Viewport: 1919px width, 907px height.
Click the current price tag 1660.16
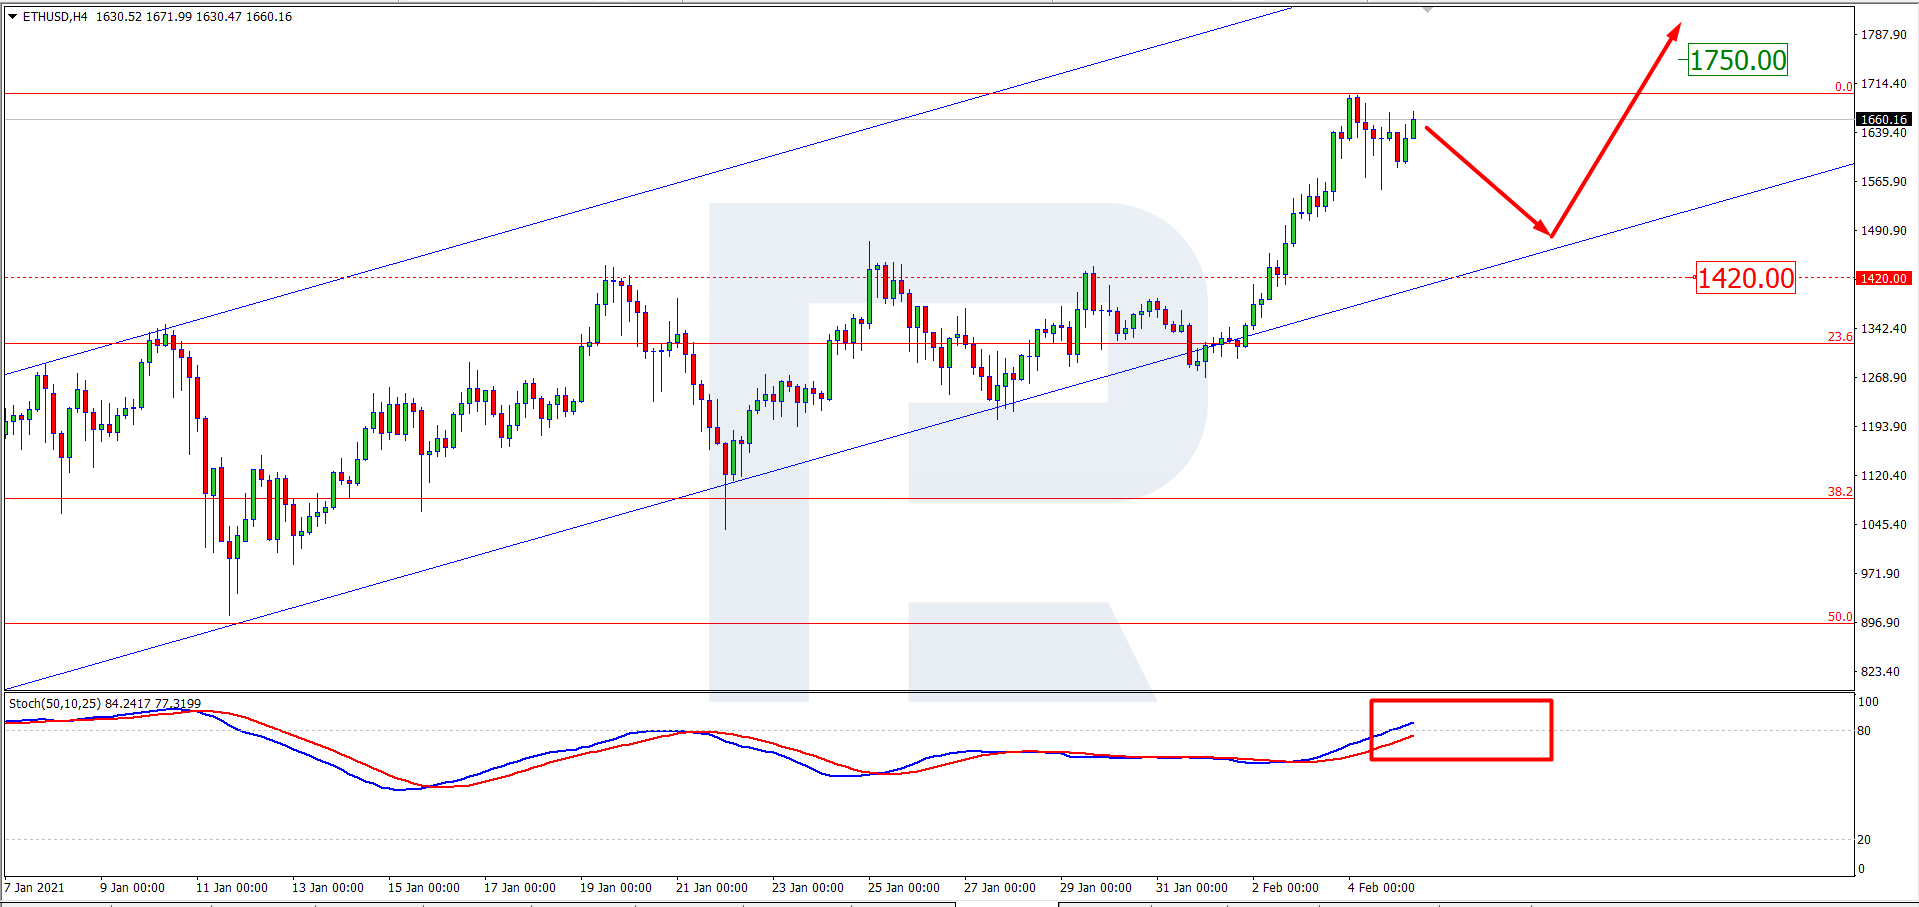[1884, 119]
